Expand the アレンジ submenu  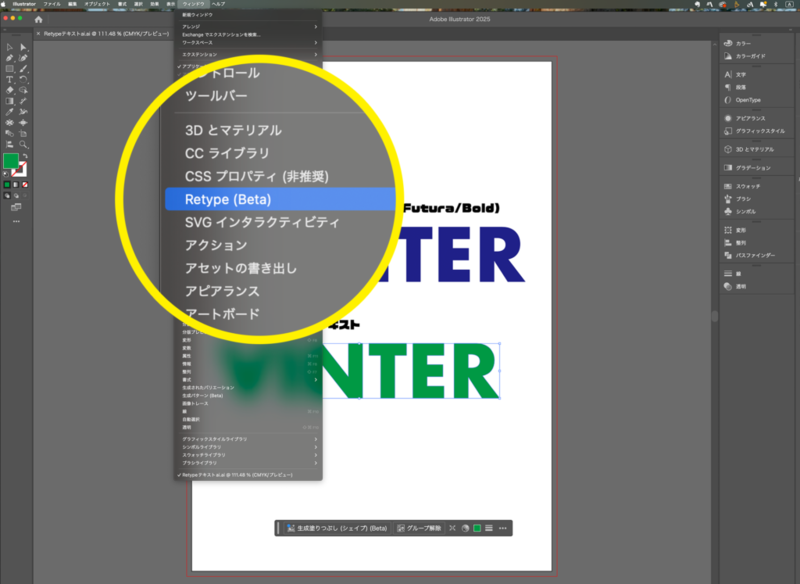pos(248,27)
